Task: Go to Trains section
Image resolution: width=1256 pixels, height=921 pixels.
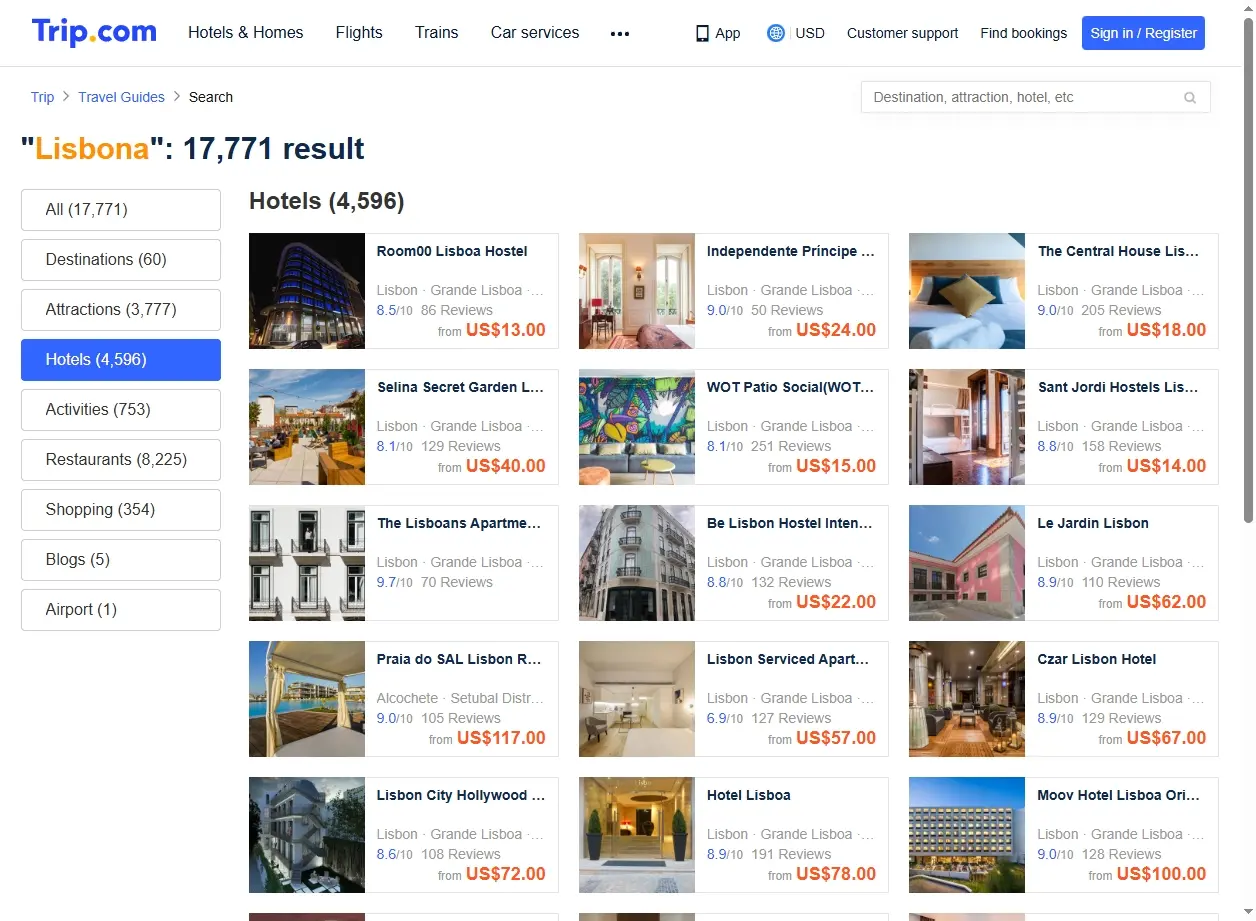Action: point(437,32)
